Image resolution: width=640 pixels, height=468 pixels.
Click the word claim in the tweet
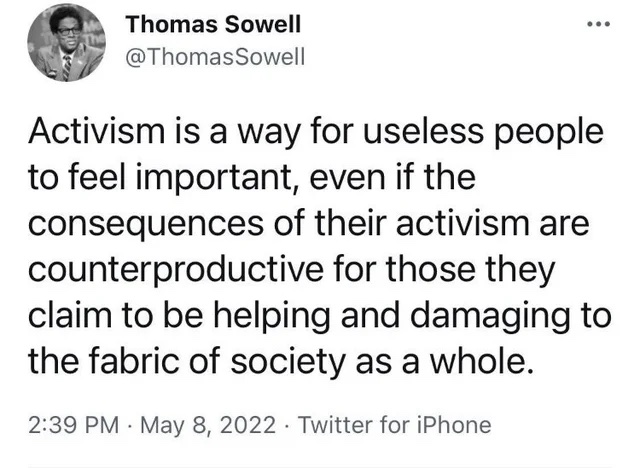tap(69, 315)
